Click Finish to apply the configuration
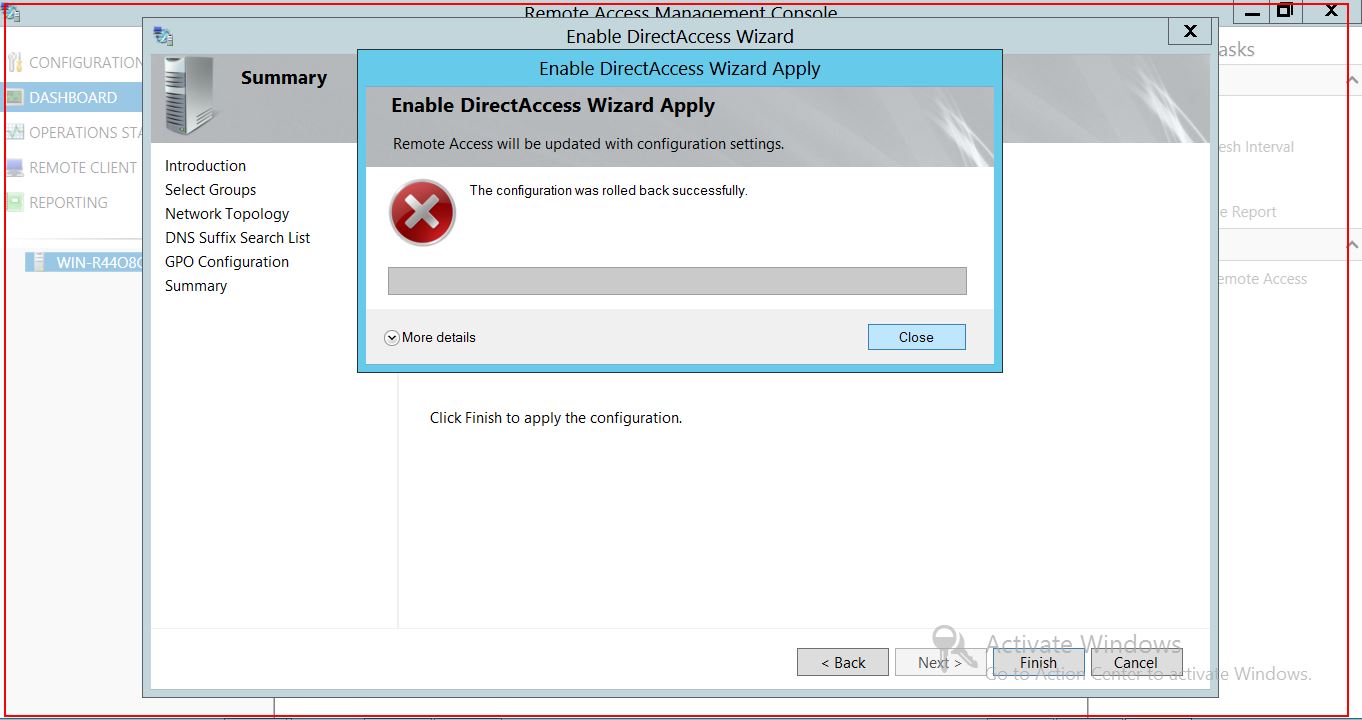The width and height of the screenshot is (1362, 720). pos(1038,662)
